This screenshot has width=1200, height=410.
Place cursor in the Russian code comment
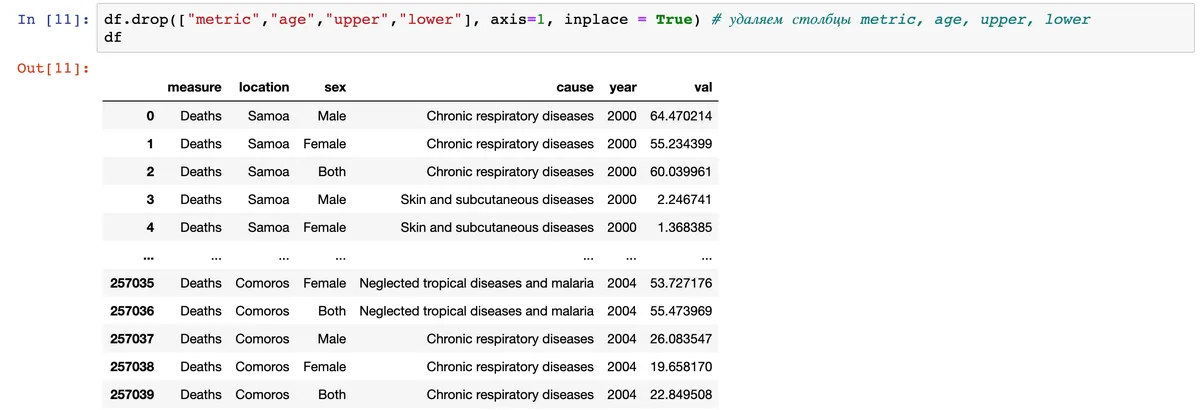900,20
